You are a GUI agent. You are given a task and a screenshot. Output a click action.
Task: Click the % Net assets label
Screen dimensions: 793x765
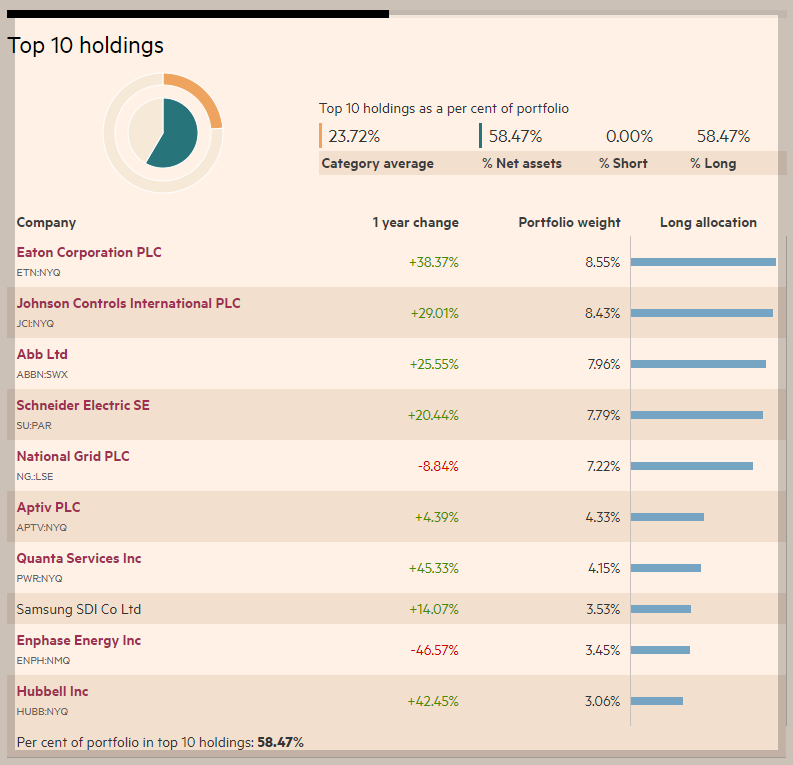tap(522, 164)
